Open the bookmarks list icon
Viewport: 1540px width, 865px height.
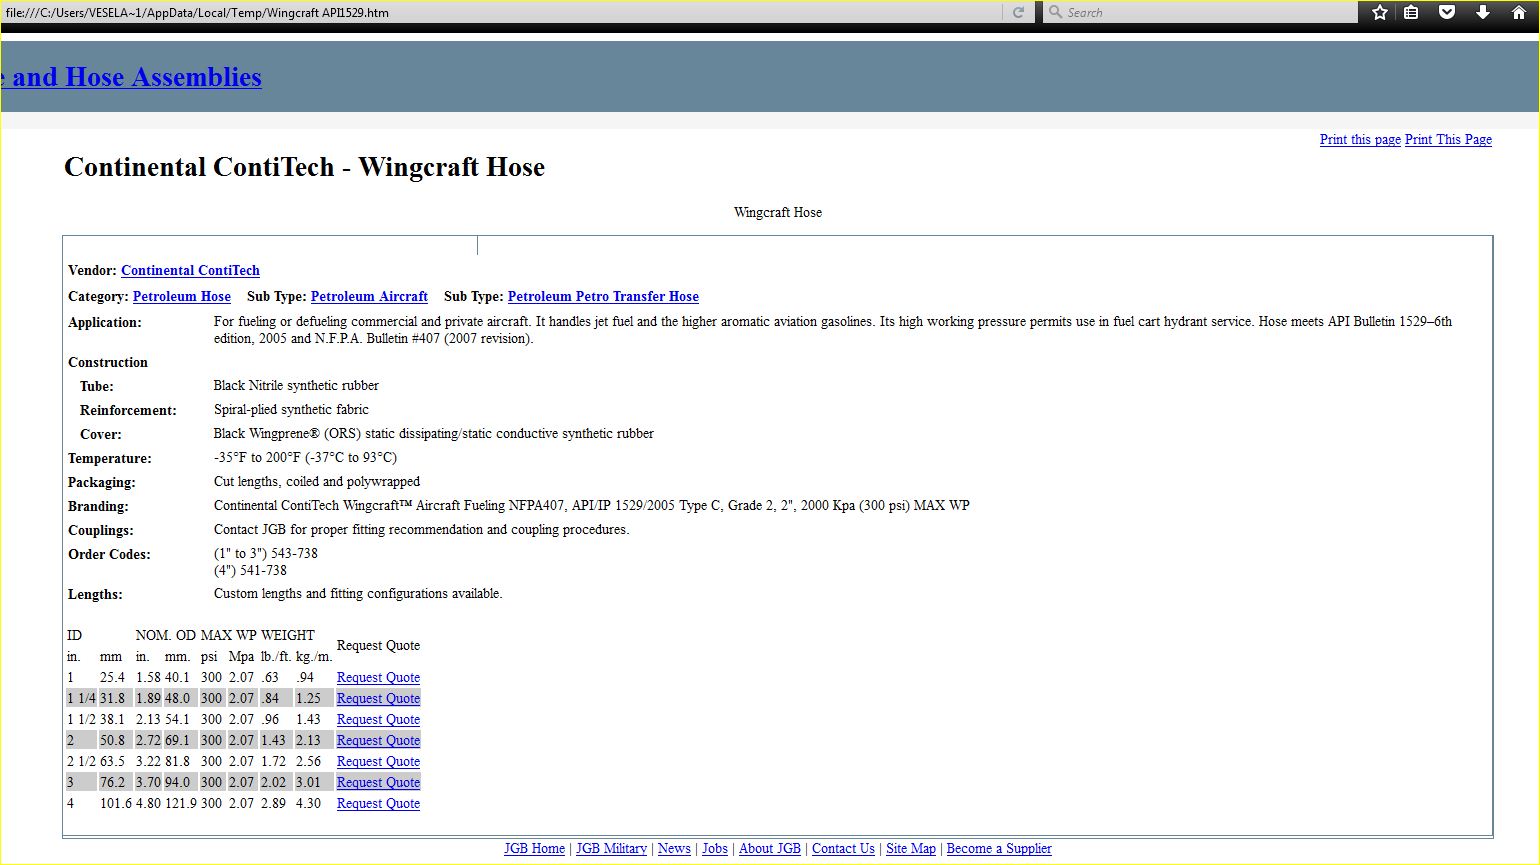click(1411, 12)
